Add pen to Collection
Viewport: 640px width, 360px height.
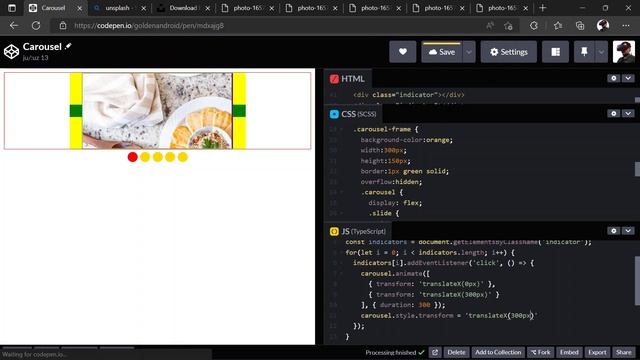pos(498,352)
